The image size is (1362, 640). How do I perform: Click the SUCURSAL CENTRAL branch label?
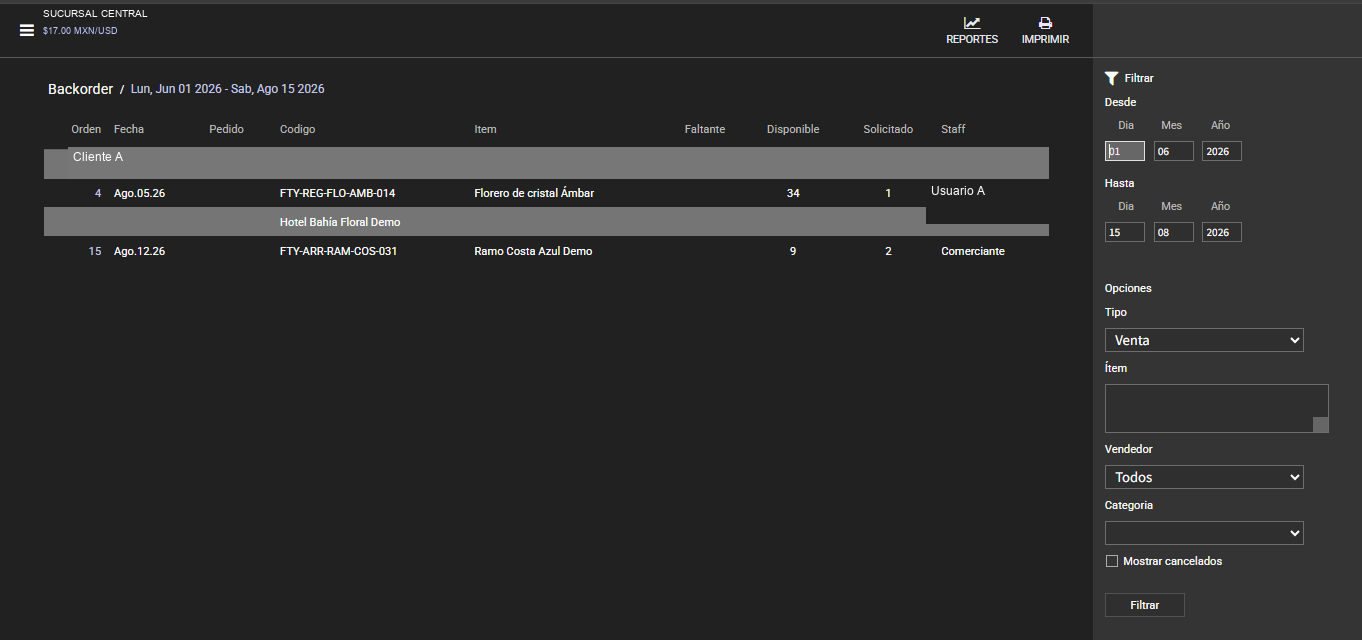pyautogui.click(x=95, y=14)
